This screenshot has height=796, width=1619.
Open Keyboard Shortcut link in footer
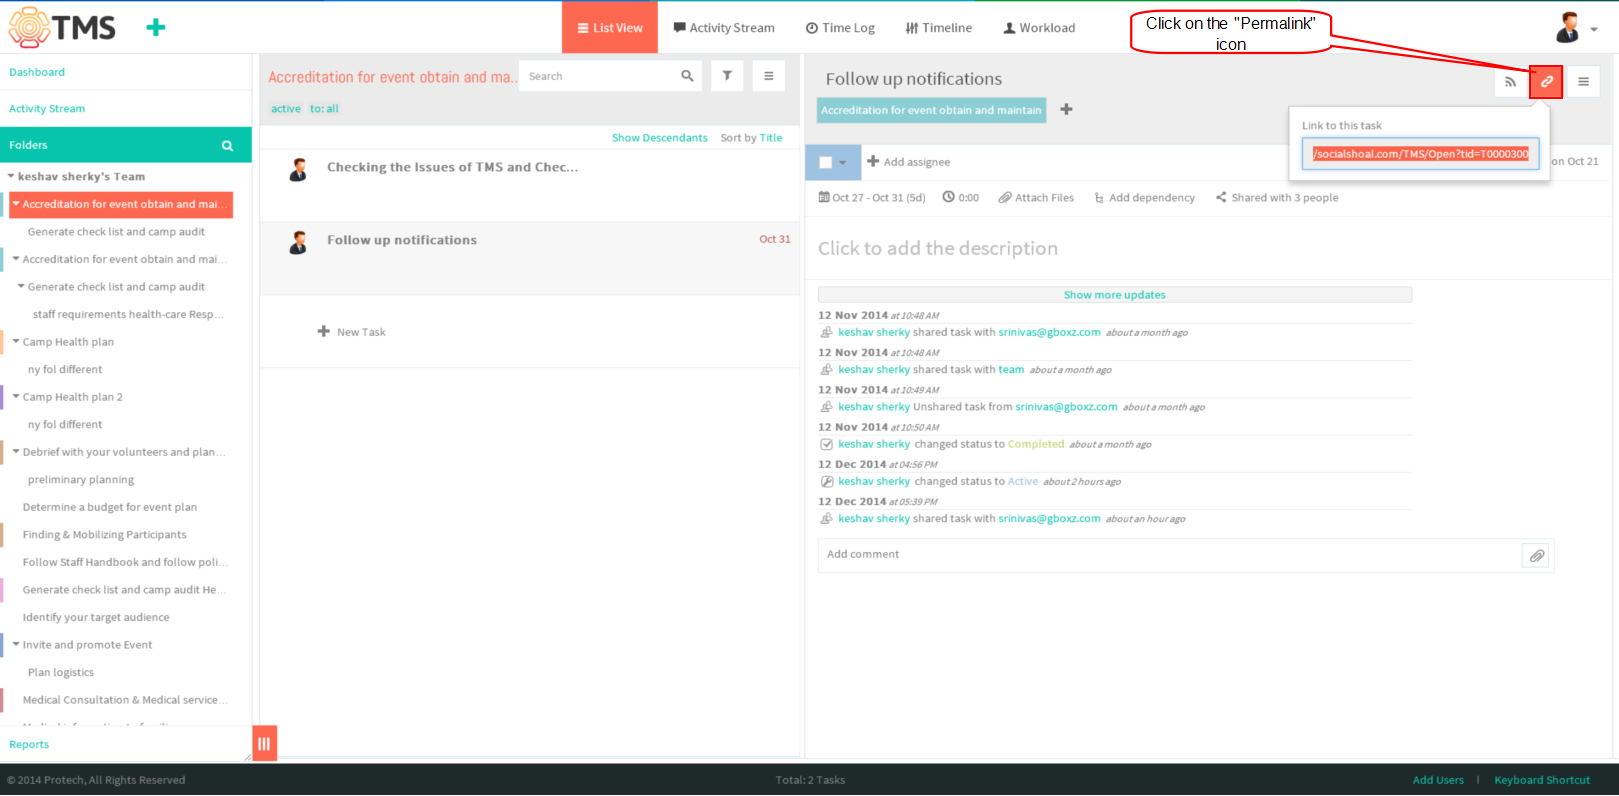(x=1541, y=780)
